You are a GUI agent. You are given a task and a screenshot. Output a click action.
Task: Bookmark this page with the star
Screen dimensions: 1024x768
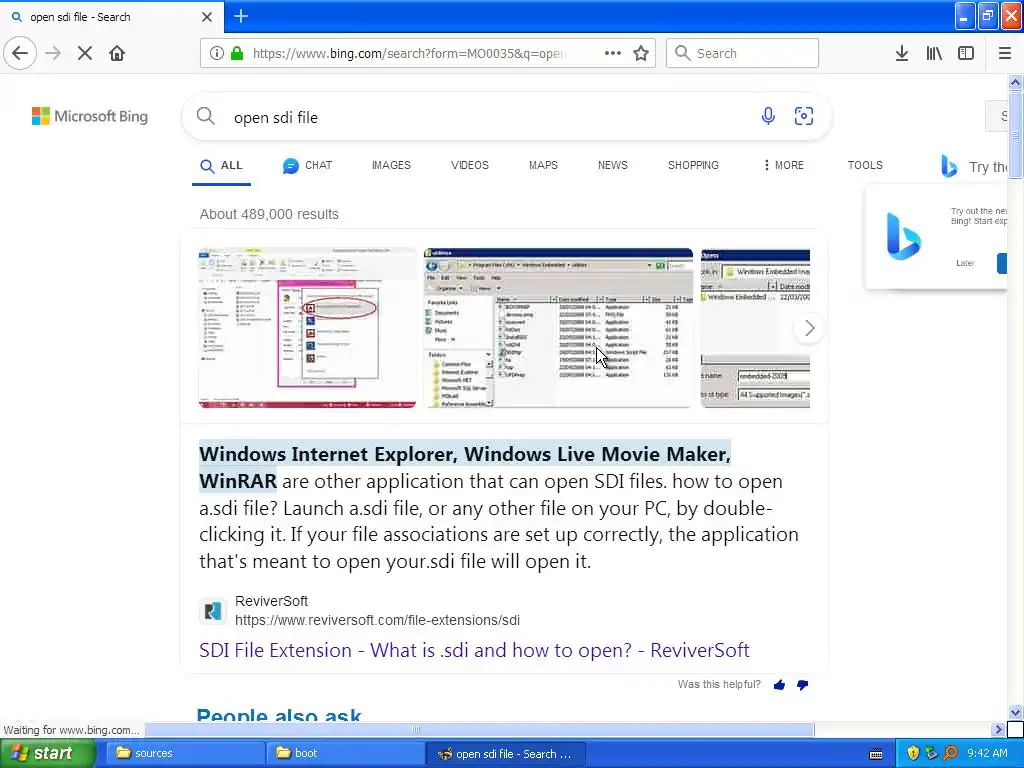click(x=641, y=54)
